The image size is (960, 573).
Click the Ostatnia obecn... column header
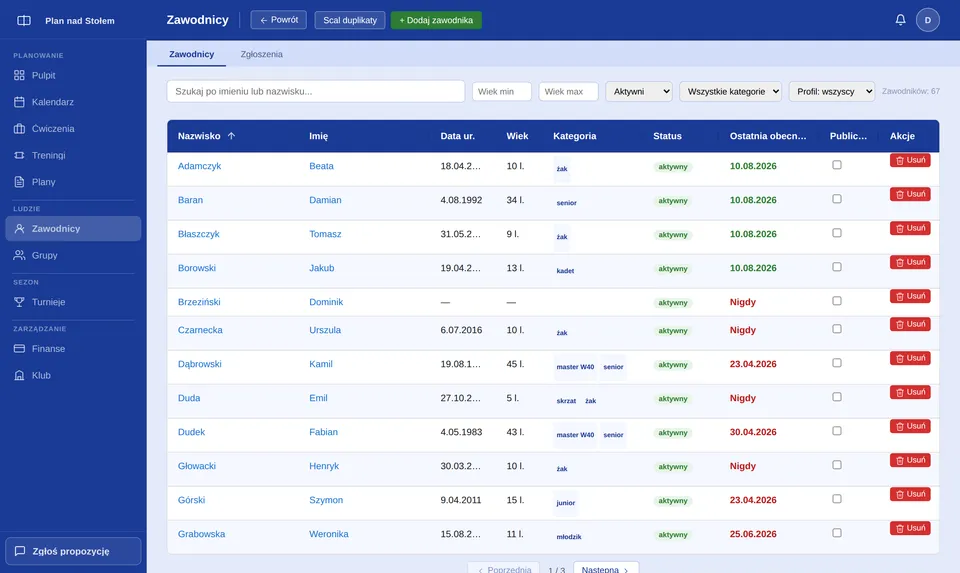(768, 136)
